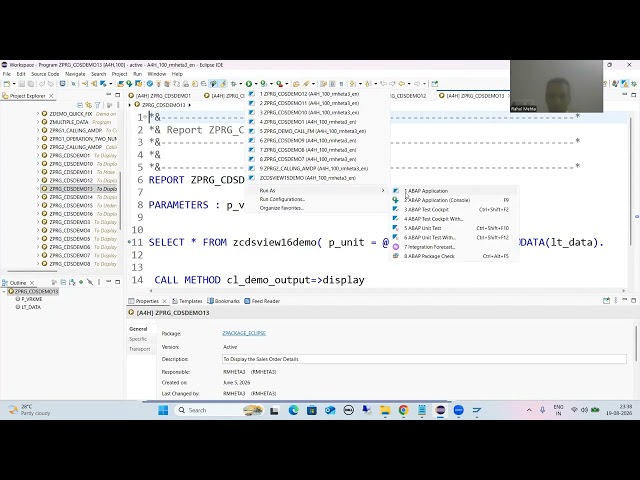Viewport: 640px width, 480px height.
Task: Click the Collapse All icon in Project Explorer
Action: pyautogui.click(x=80, y=105)
